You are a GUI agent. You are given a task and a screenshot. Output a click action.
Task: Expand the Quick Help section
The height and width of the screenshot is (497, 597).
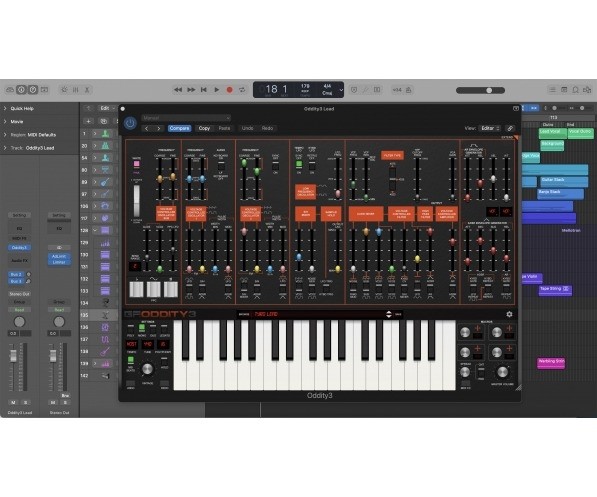click(x=5, y=109)
